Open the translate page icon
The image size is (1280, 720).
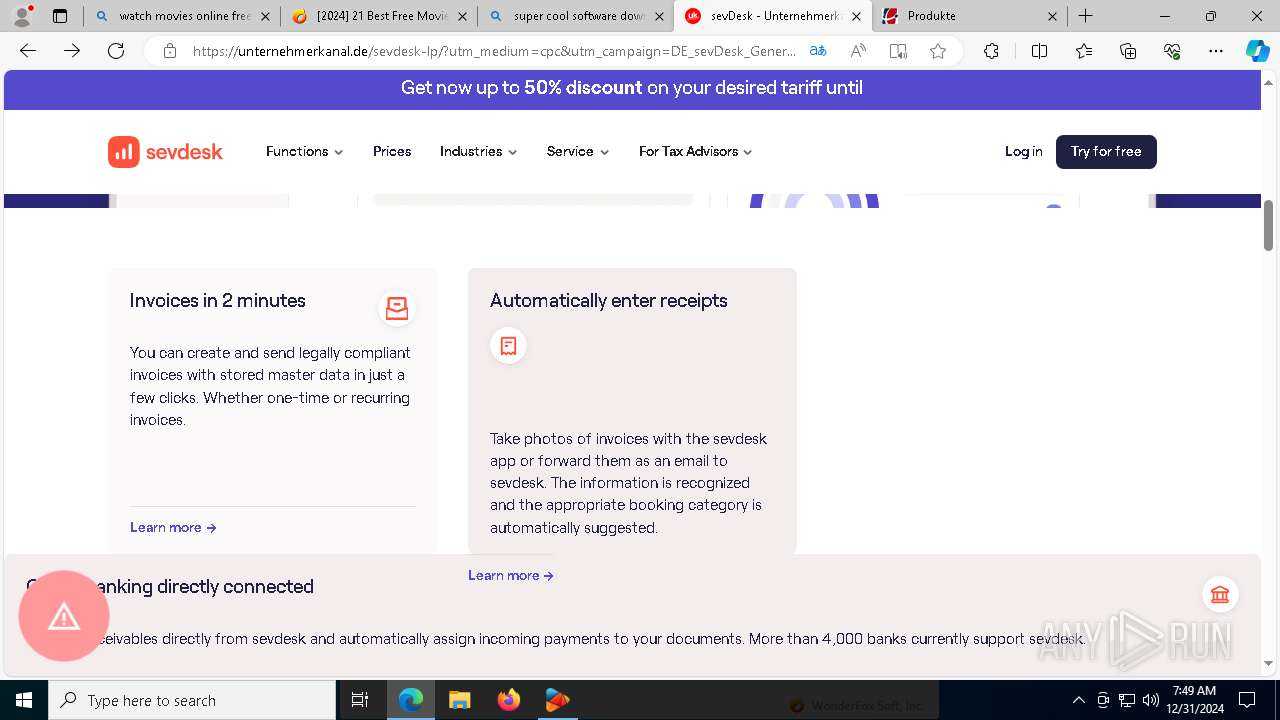[818, 51]
